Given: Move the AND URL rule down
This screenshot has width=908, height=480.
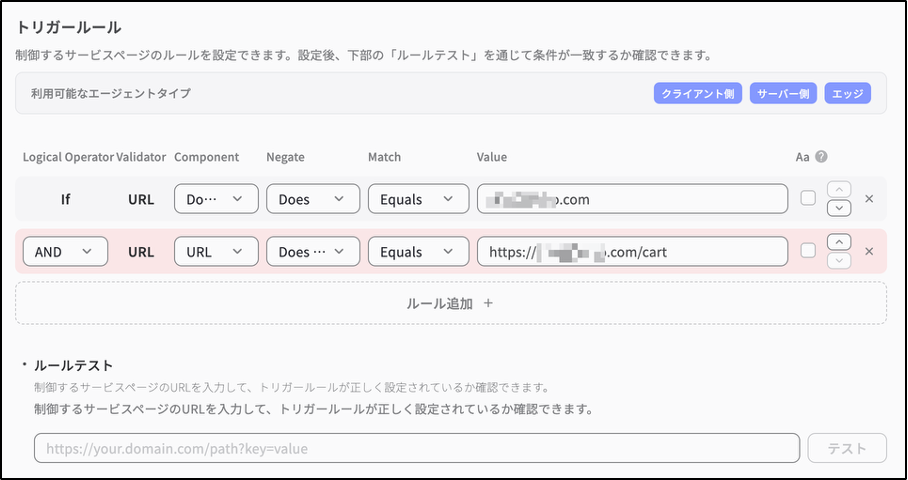Looking at the screenshot, I should [x=839, y=261].
